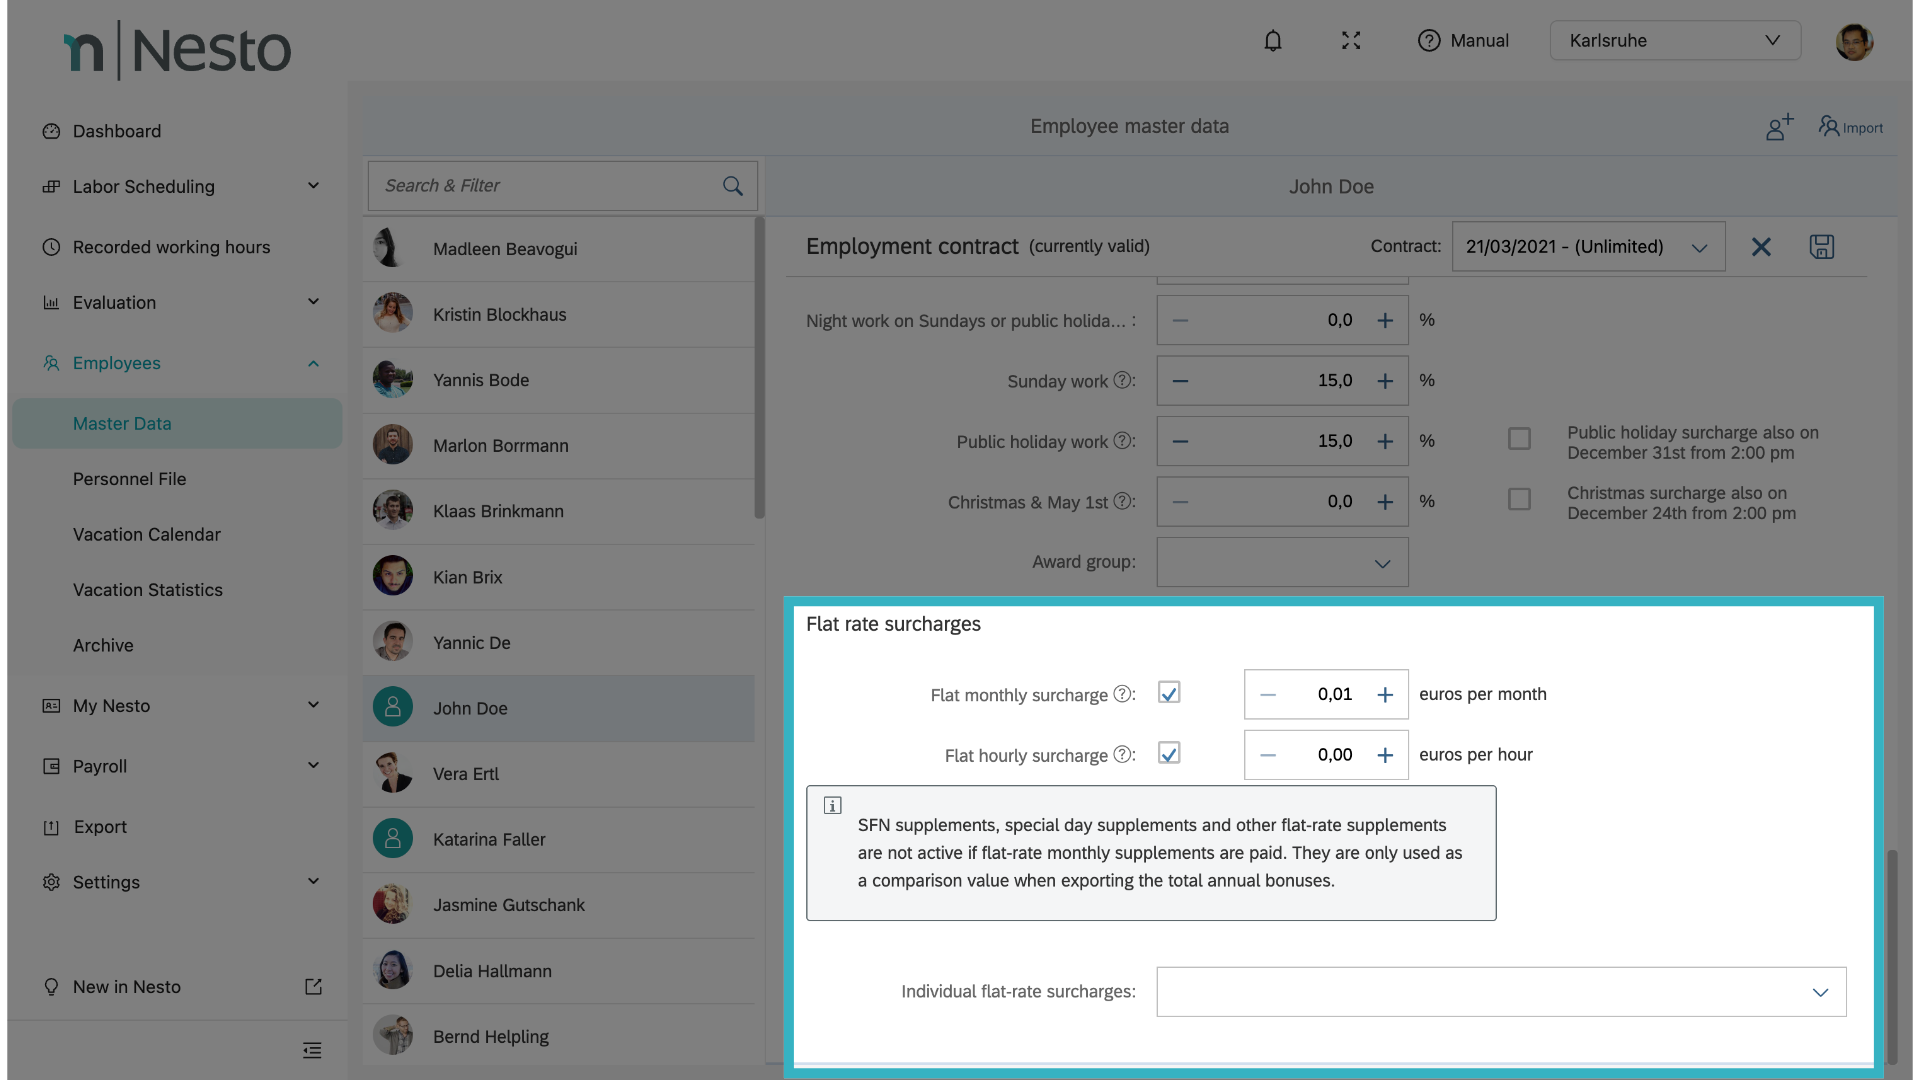Open the Contract date dropdown
The width and height of the screenshot is (1920, 1080).
click(1588, 247)
